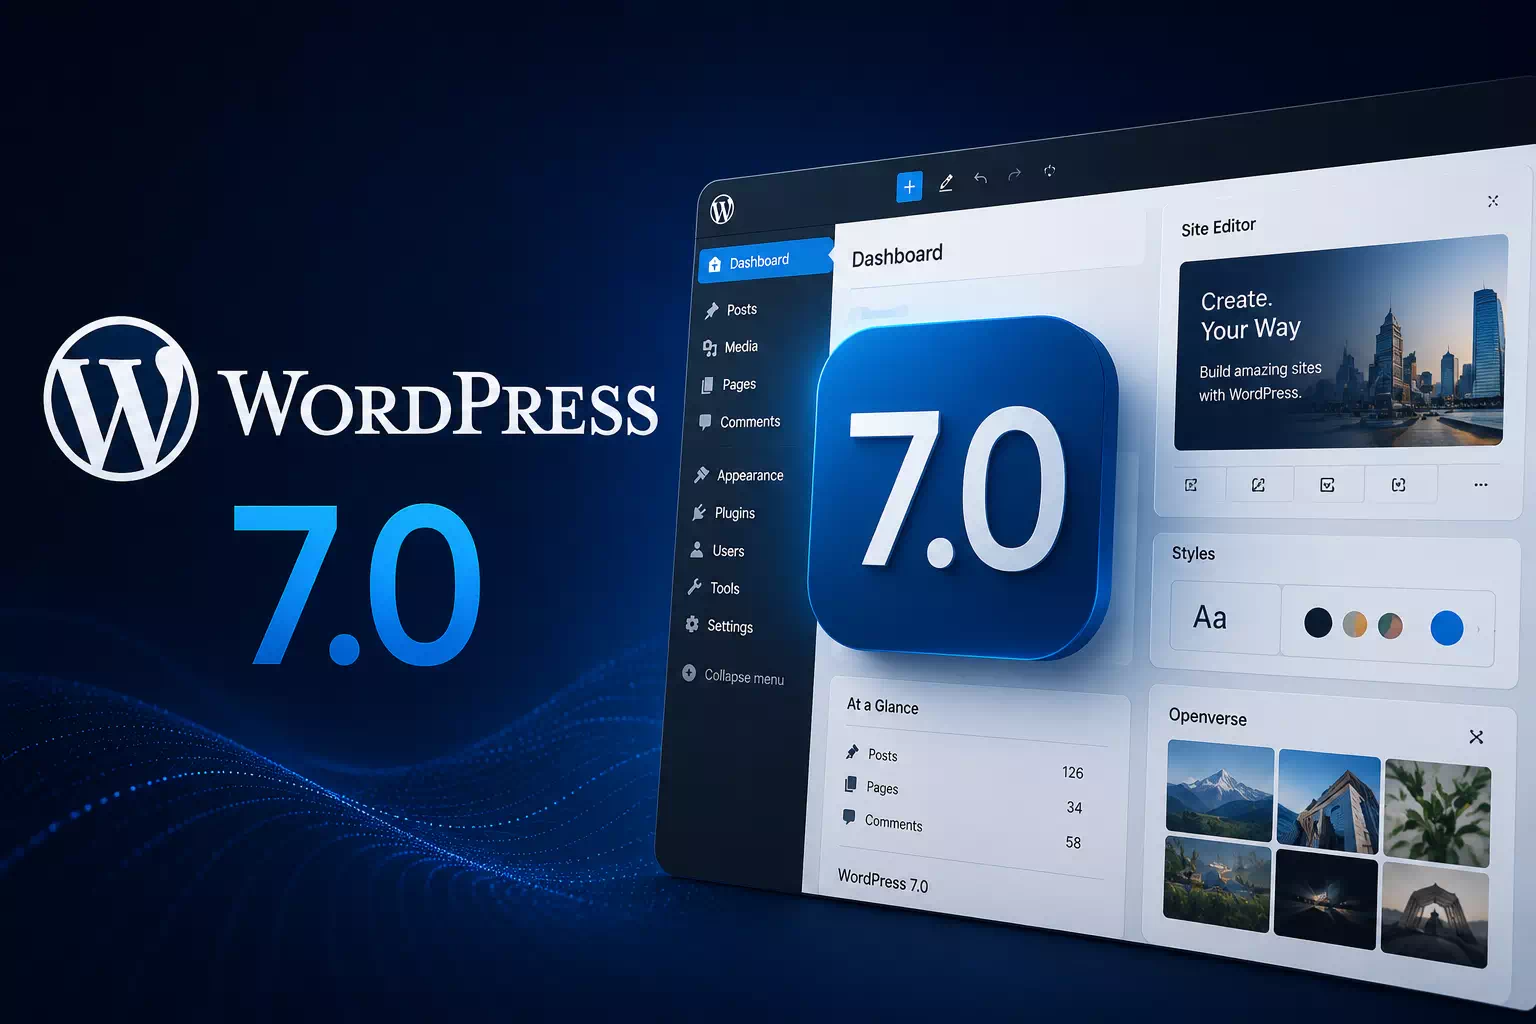Click the wrench icon beside Tools
This screenshot has width=1536, height=1024.
[694, 587]
